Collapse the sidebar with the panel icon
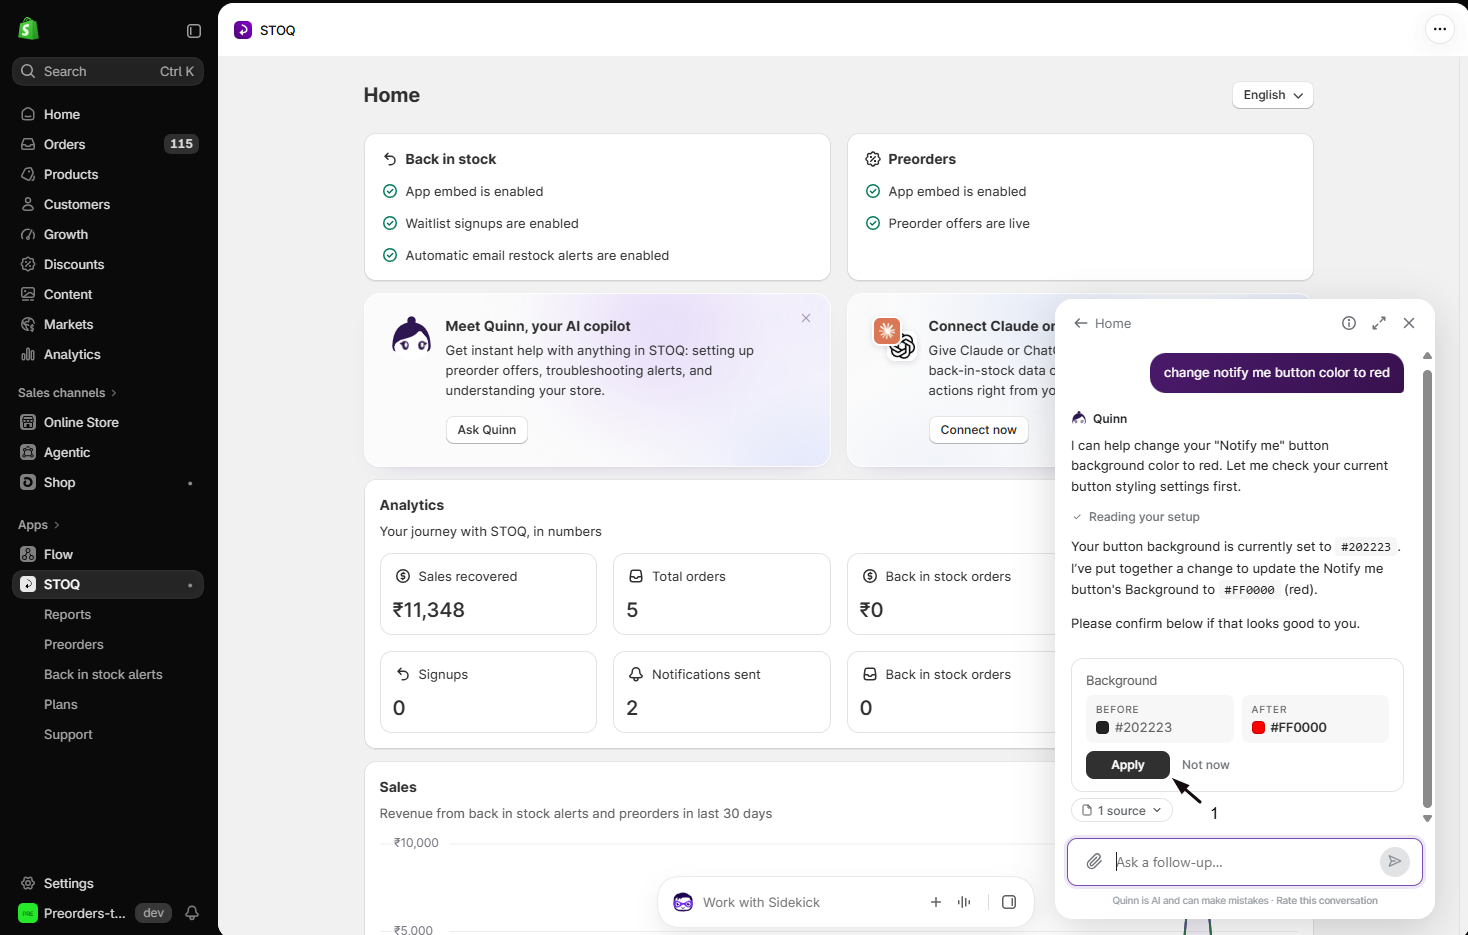Image resolution: width=1468 pixels, height=935 pixels. (194, 31)
